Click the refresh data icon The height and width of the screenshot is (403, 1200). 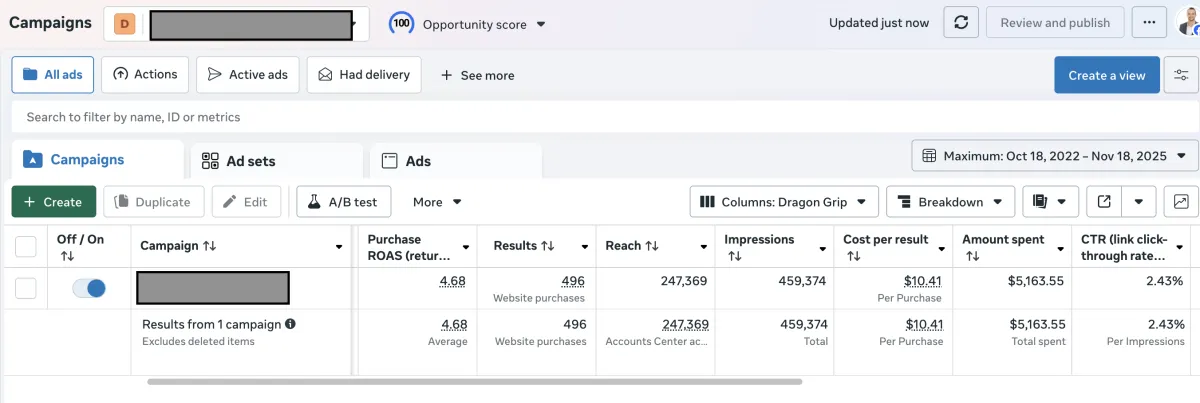[961, 23]
